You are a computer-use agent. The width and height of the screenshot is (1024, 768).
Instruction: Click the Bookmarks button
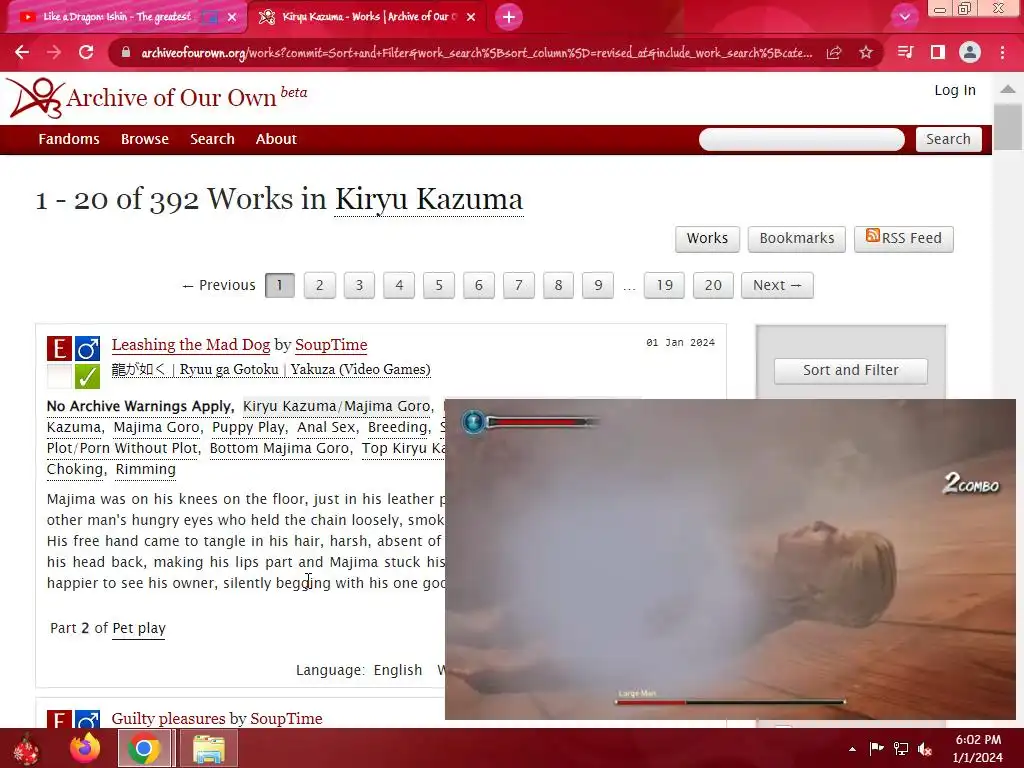point(797,238)
